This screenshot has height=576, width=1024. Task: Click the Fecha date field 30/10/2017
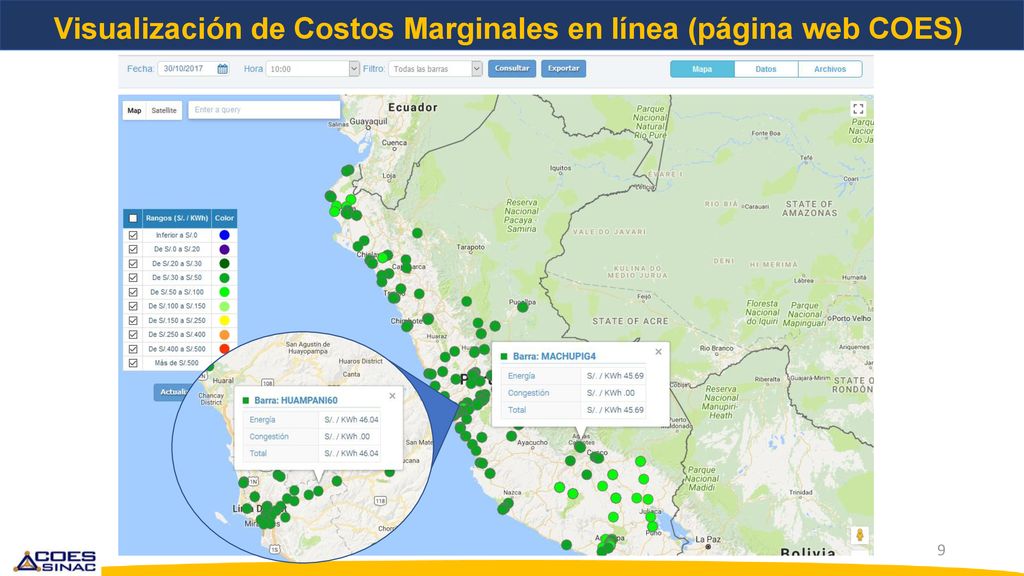tap(187, 69)
